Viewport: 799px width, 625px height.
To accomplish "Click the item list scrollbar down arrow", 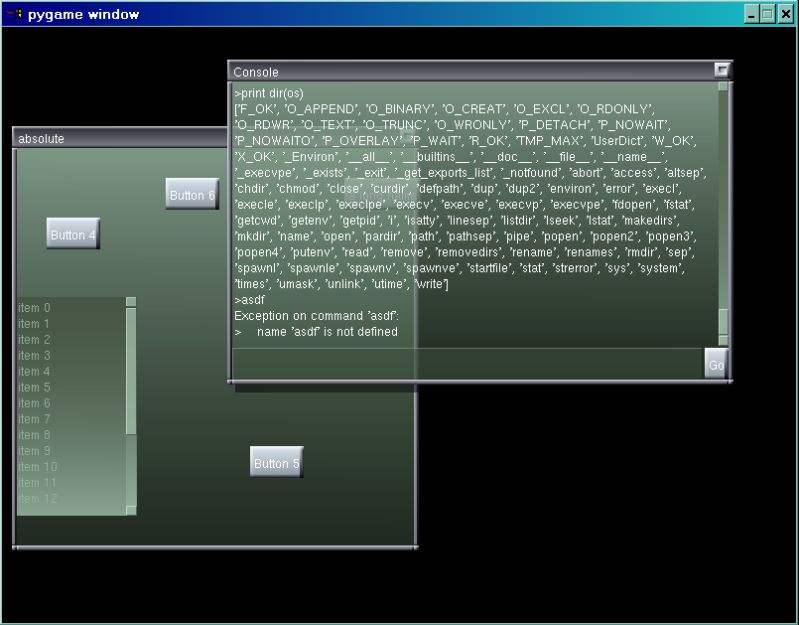I will pyautogui.click(x=131, y=510).
